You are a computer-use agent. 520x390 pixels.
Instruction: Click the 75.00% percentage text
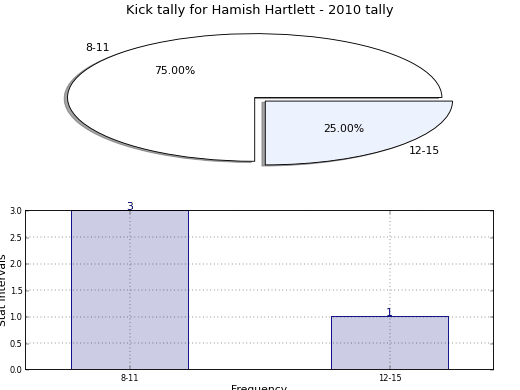pos(175,70)
